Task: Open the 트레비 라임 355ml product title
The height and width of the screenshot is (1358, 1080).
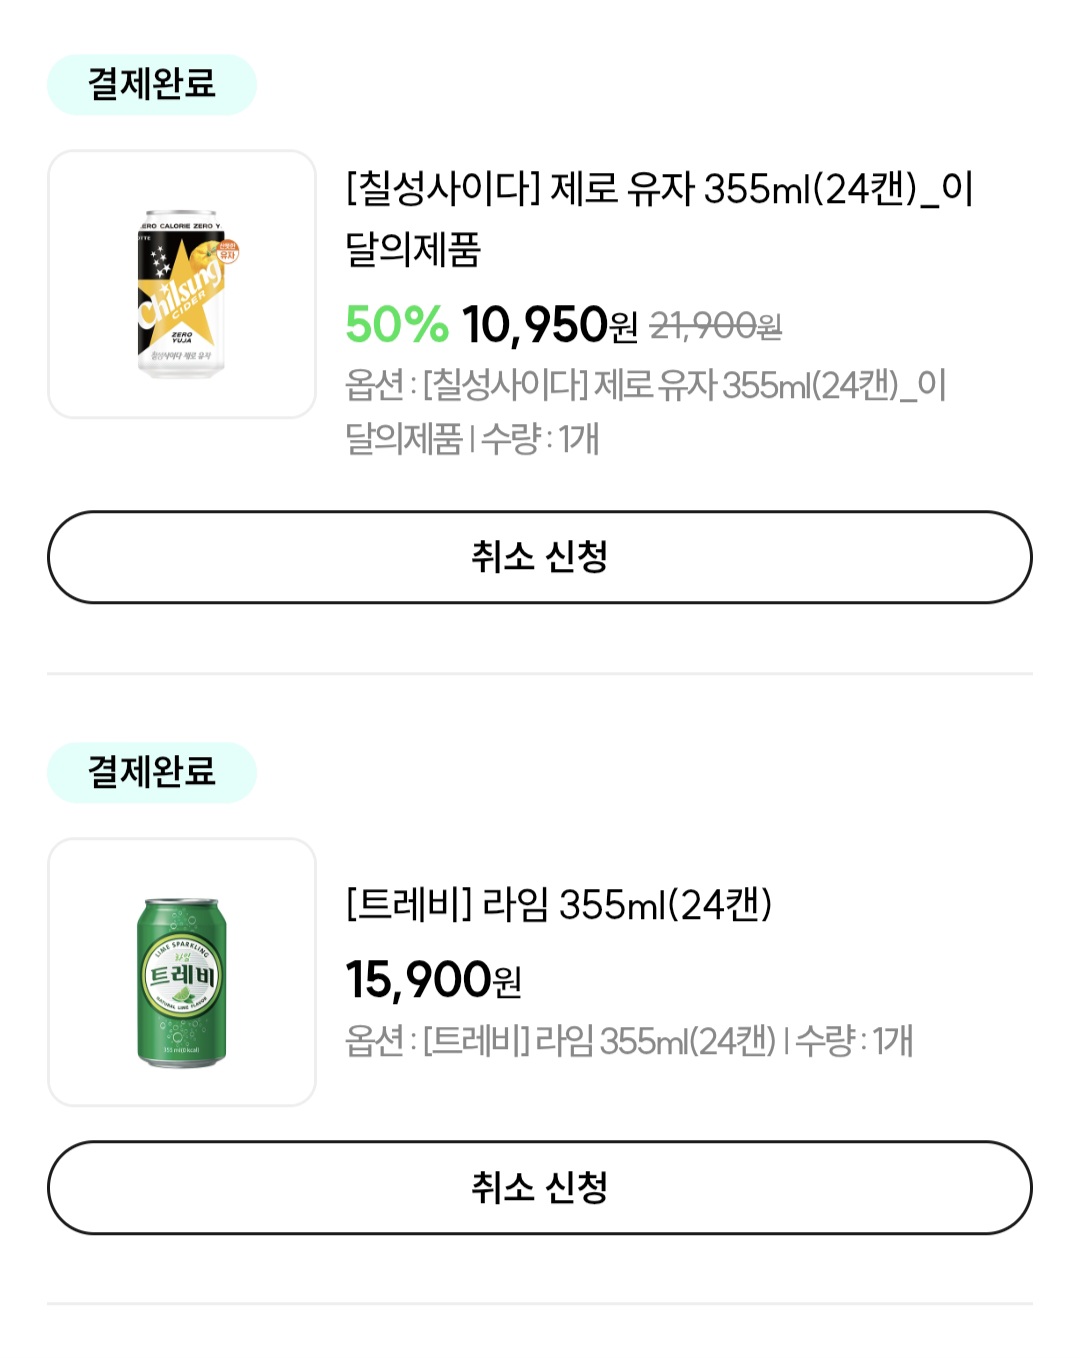Action: tap(558, 904)
